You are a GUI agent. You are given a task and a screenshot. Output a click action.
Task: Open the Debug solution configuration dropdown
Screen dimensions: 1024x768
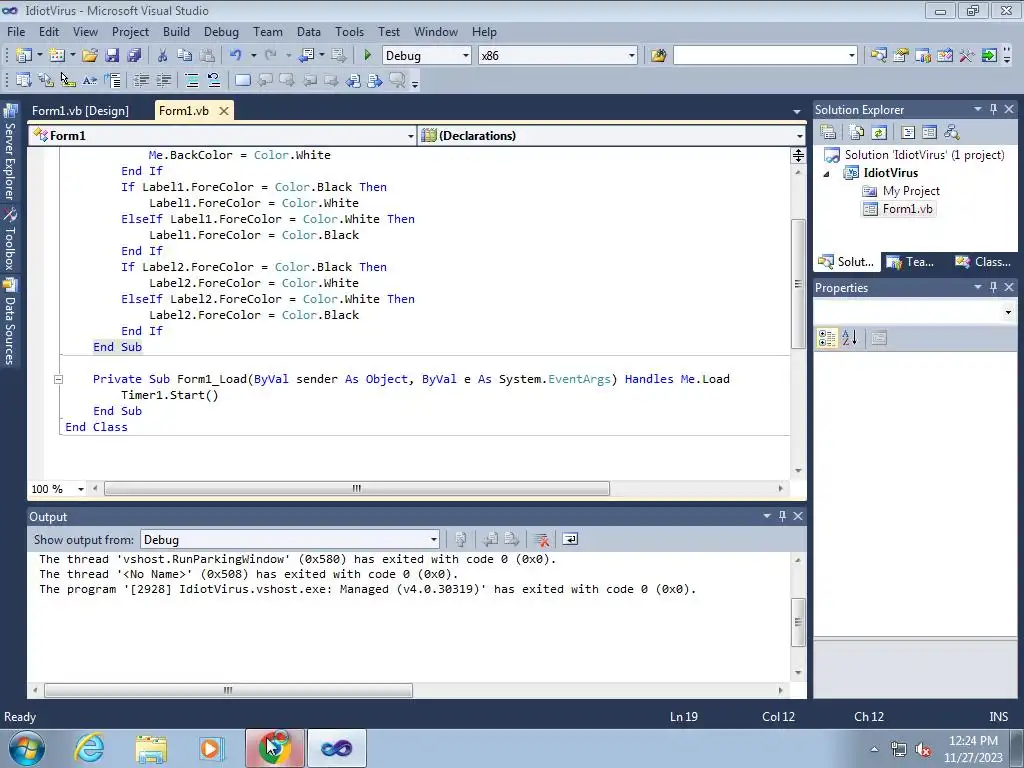[466, 56]
